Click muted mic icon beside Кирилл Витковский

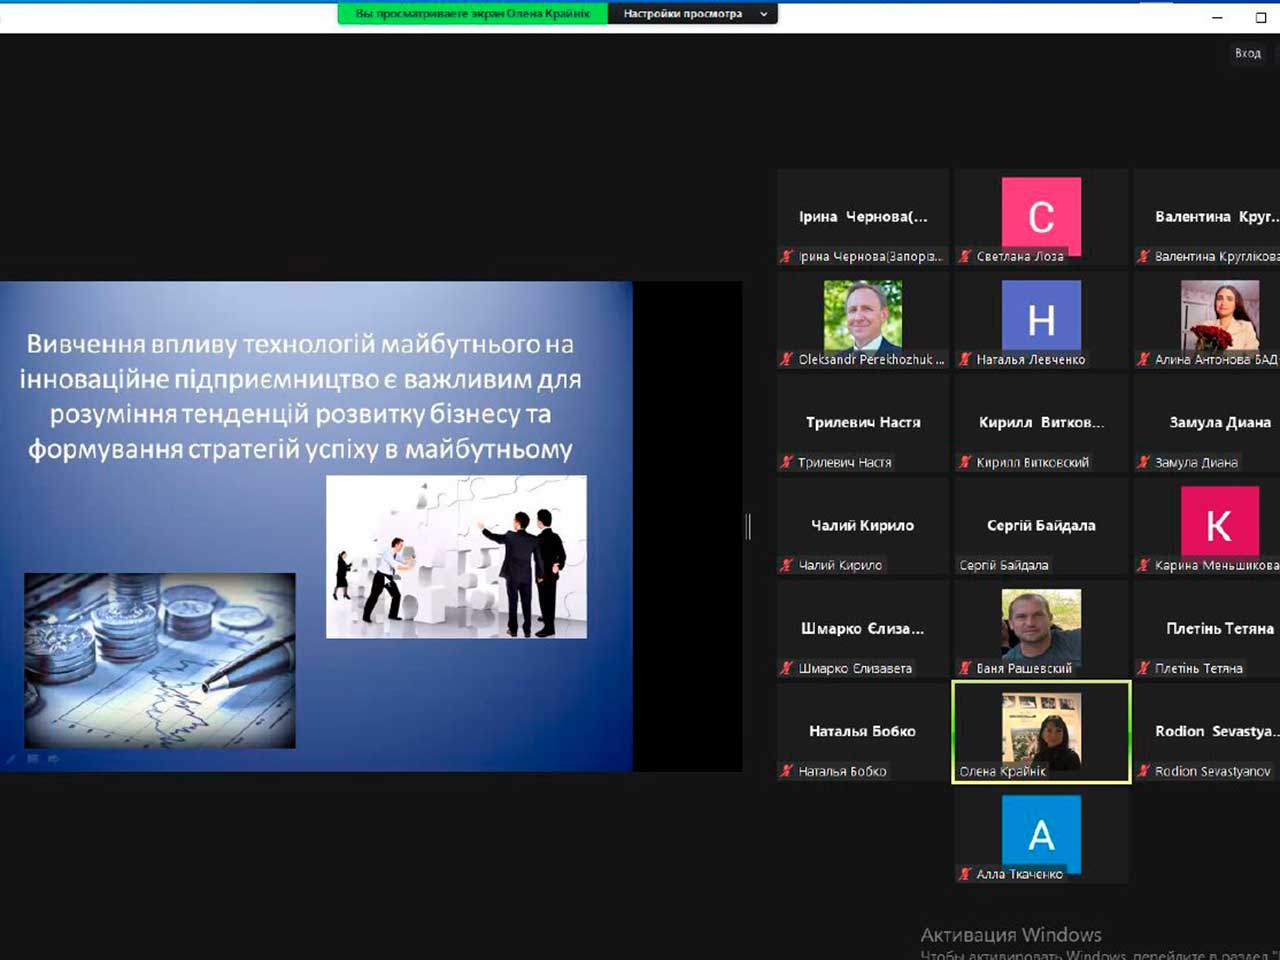pos(965,463)
